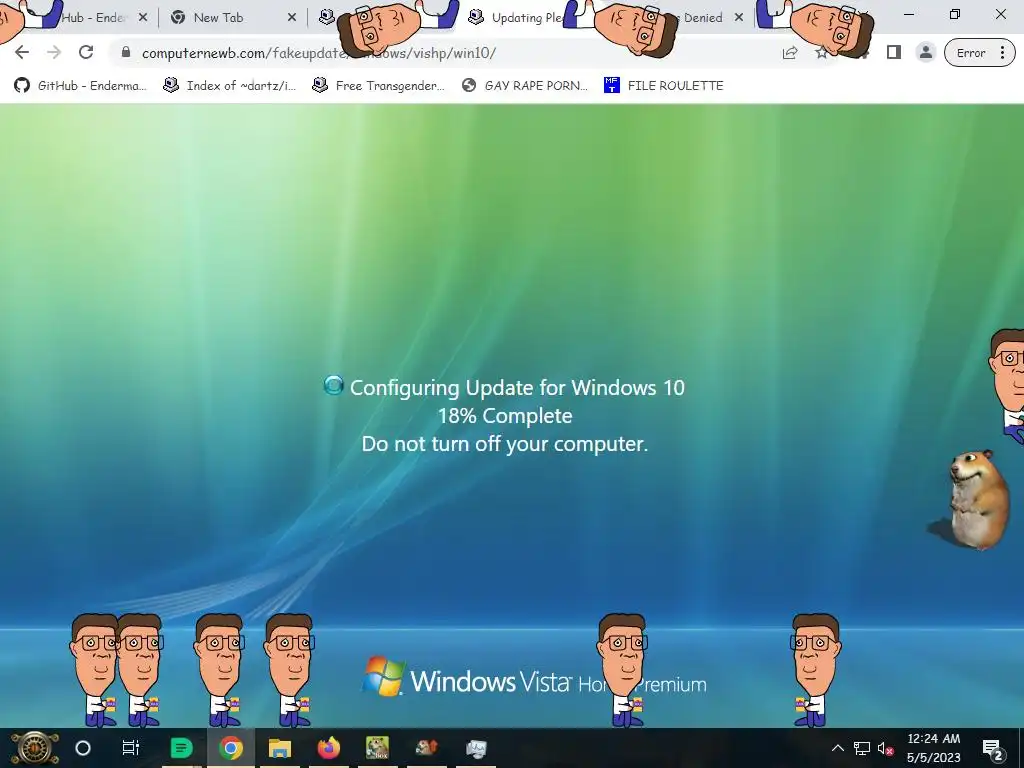The height and width of the screenshot is (768, 1024).
Task: Open the green chat app in taskbar
Action: (x=182, y=748)
